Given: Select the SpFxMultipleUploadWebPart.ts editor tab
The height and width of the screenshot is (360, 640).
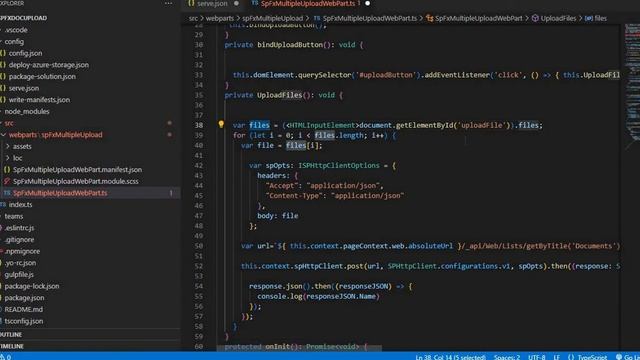Looking at the screenshot, I should point(308,3).
